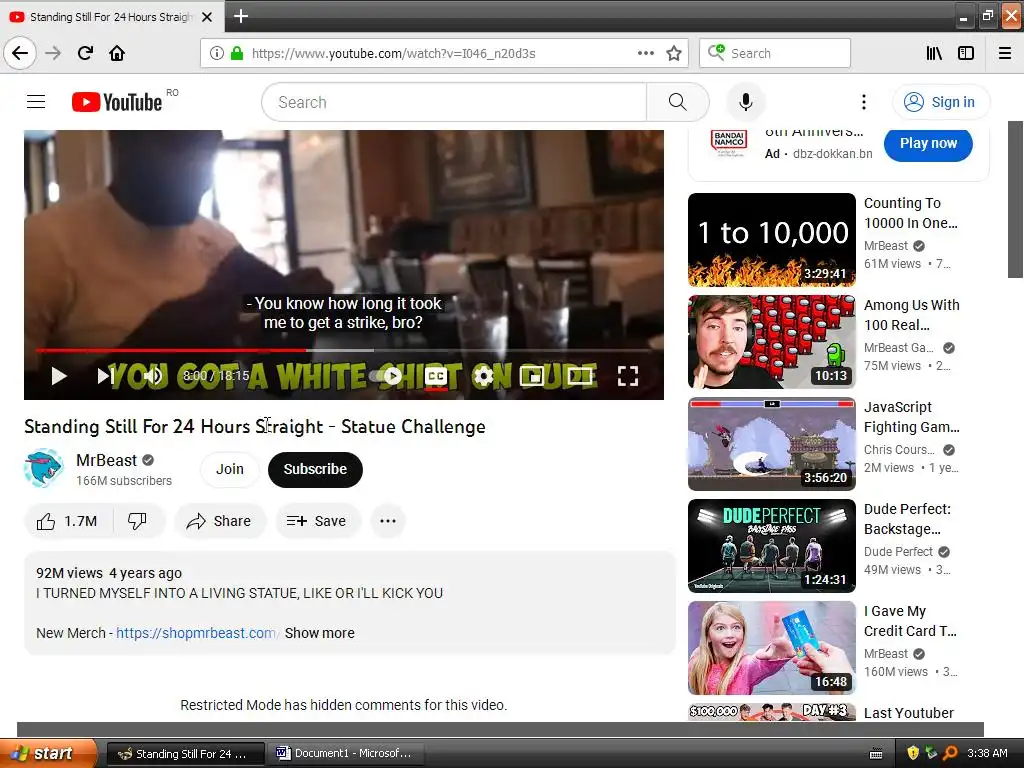1024x768 pixels.
Task: Share this video
Action: tap(219, 521)
